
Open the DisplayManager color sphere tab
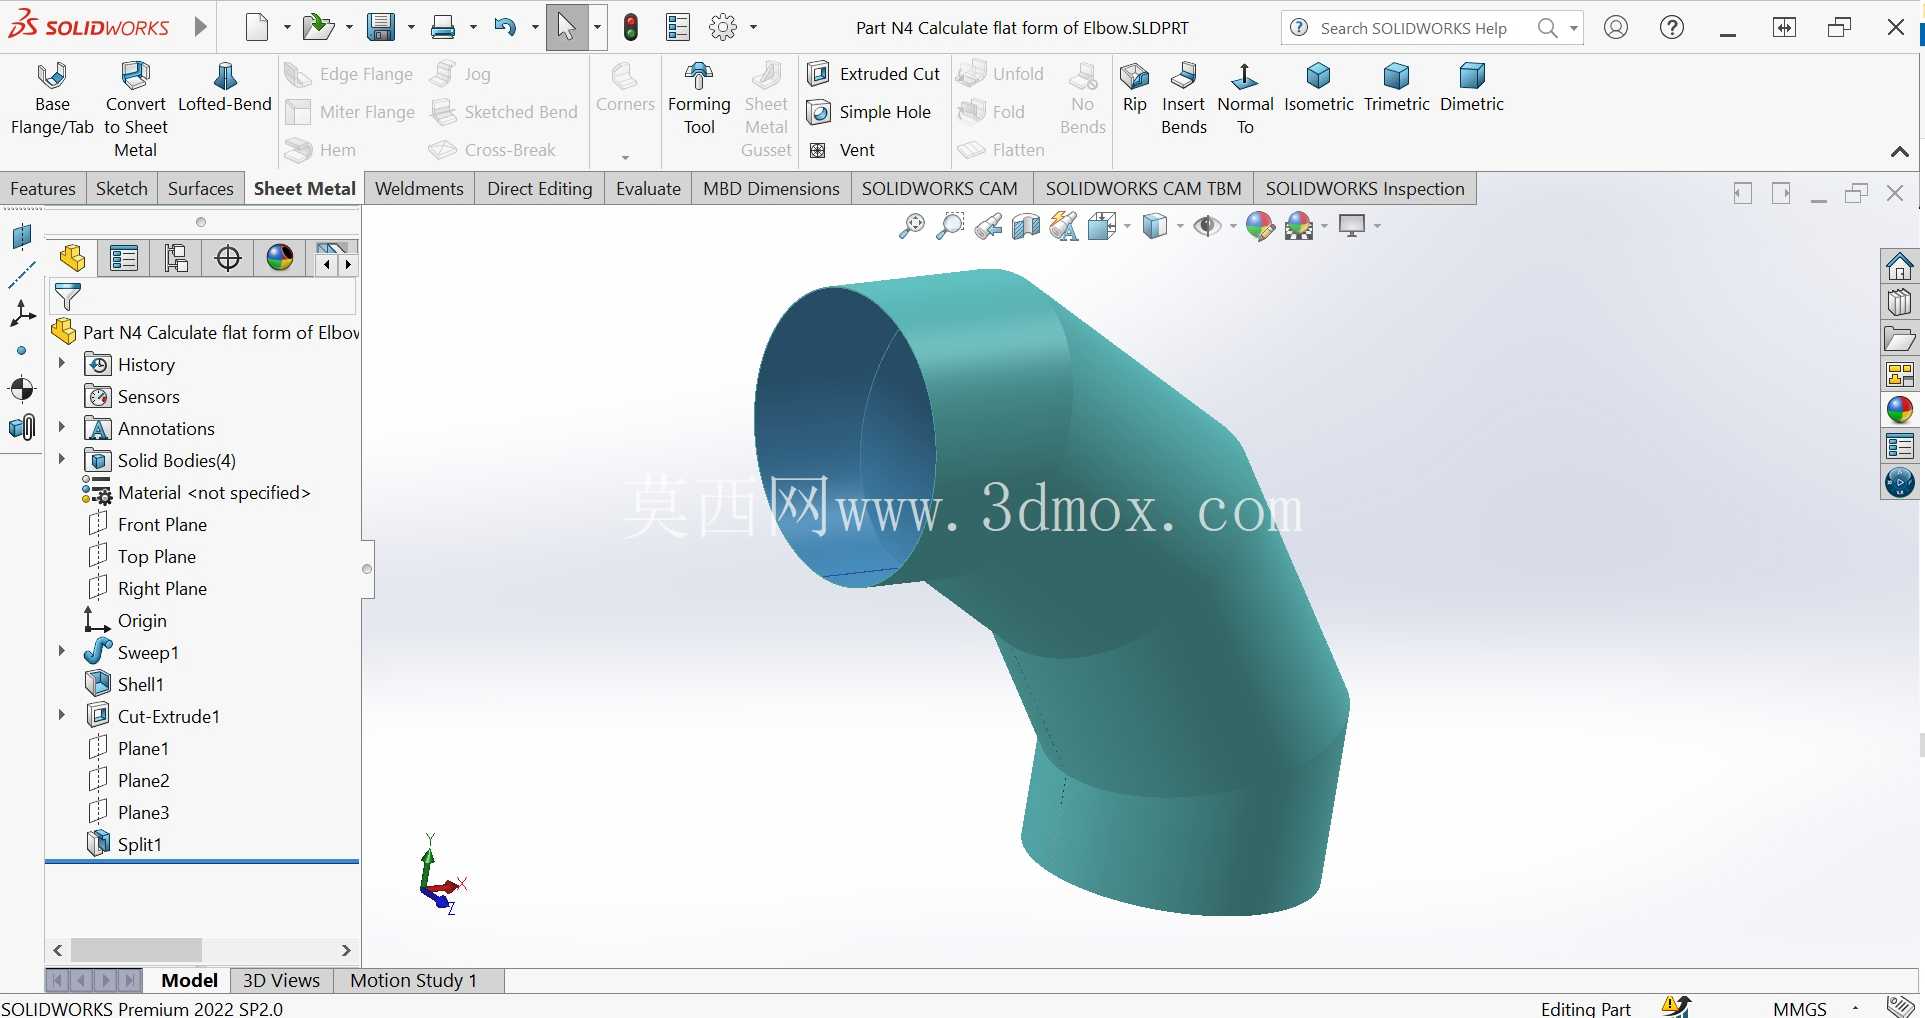point(280,259)
